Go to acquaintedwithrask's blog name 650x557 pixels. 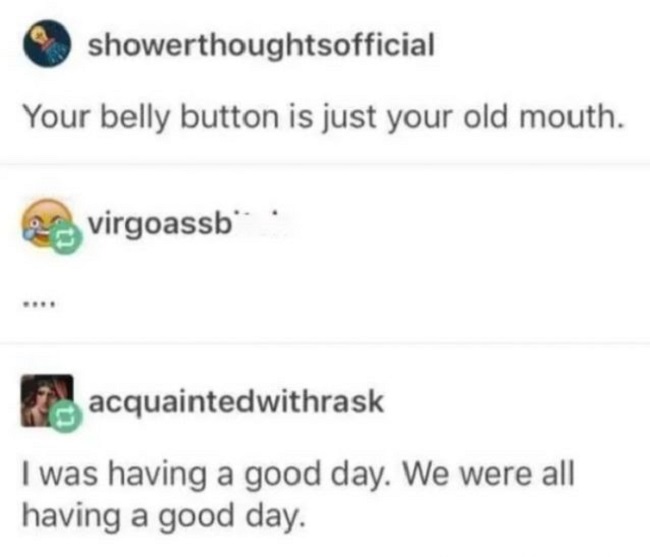(236, 402)
